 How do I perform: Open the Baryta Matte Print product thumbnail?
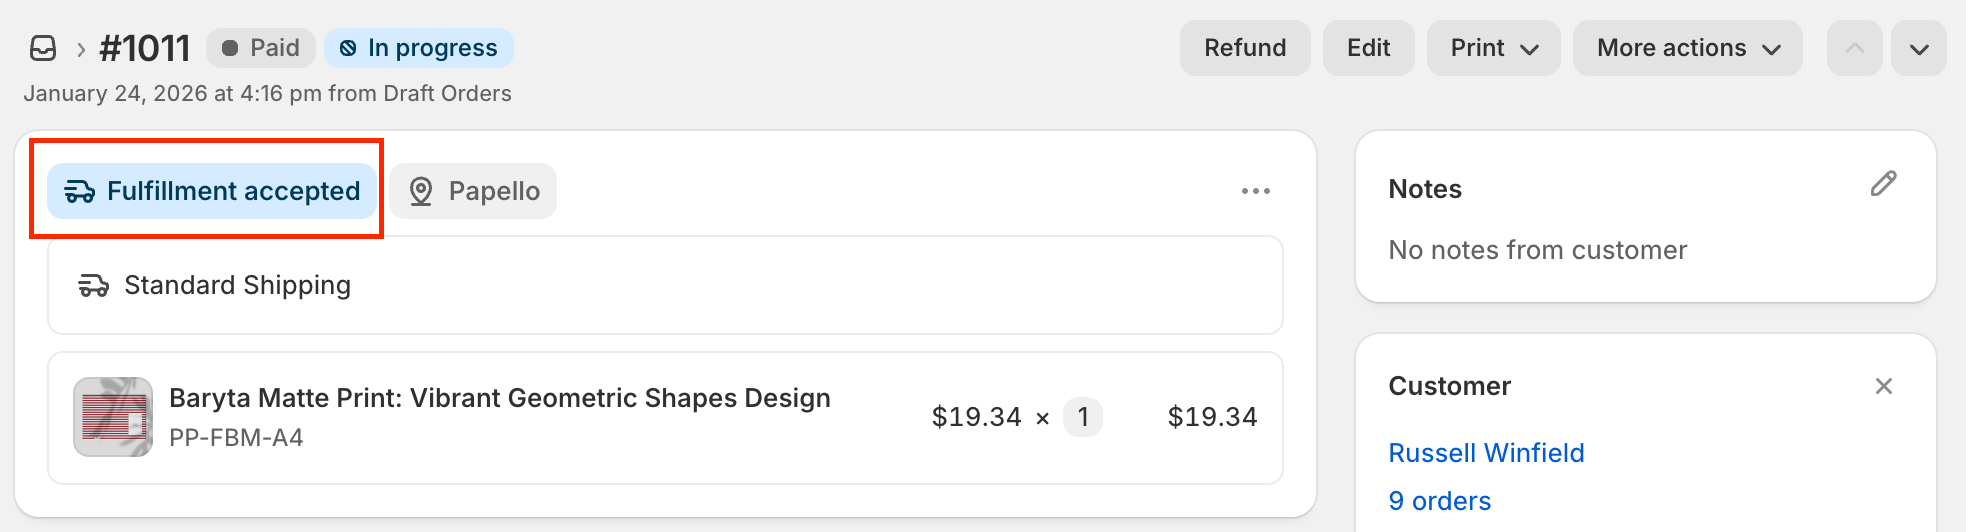pyautogui.click(x=113, y=417)
